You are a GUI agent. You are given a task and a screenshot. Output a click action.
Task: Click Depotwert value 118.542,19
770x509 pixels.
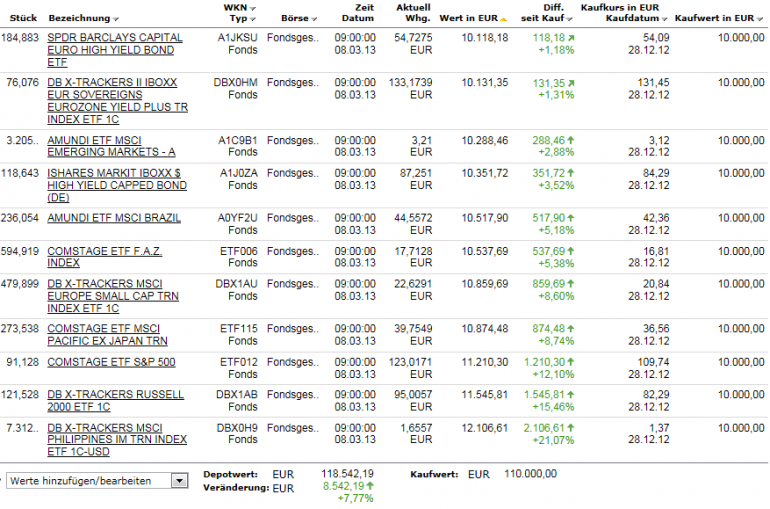pos(347,474)
